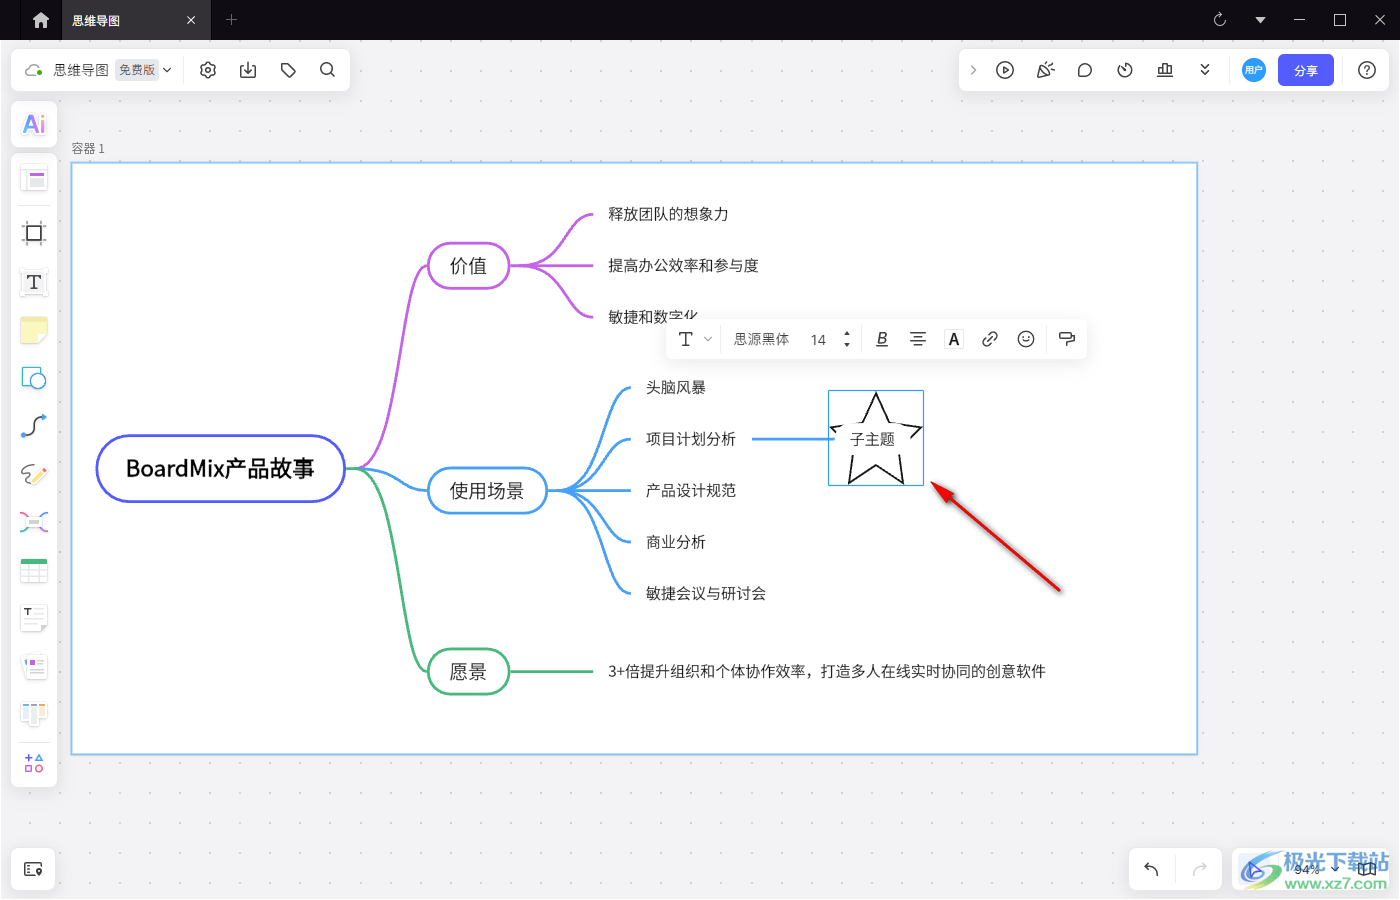Image resolution: width=1400 pixels, height=900 pixels.
Task: Select the Text tool in sidebar
Action: point(34,282)
